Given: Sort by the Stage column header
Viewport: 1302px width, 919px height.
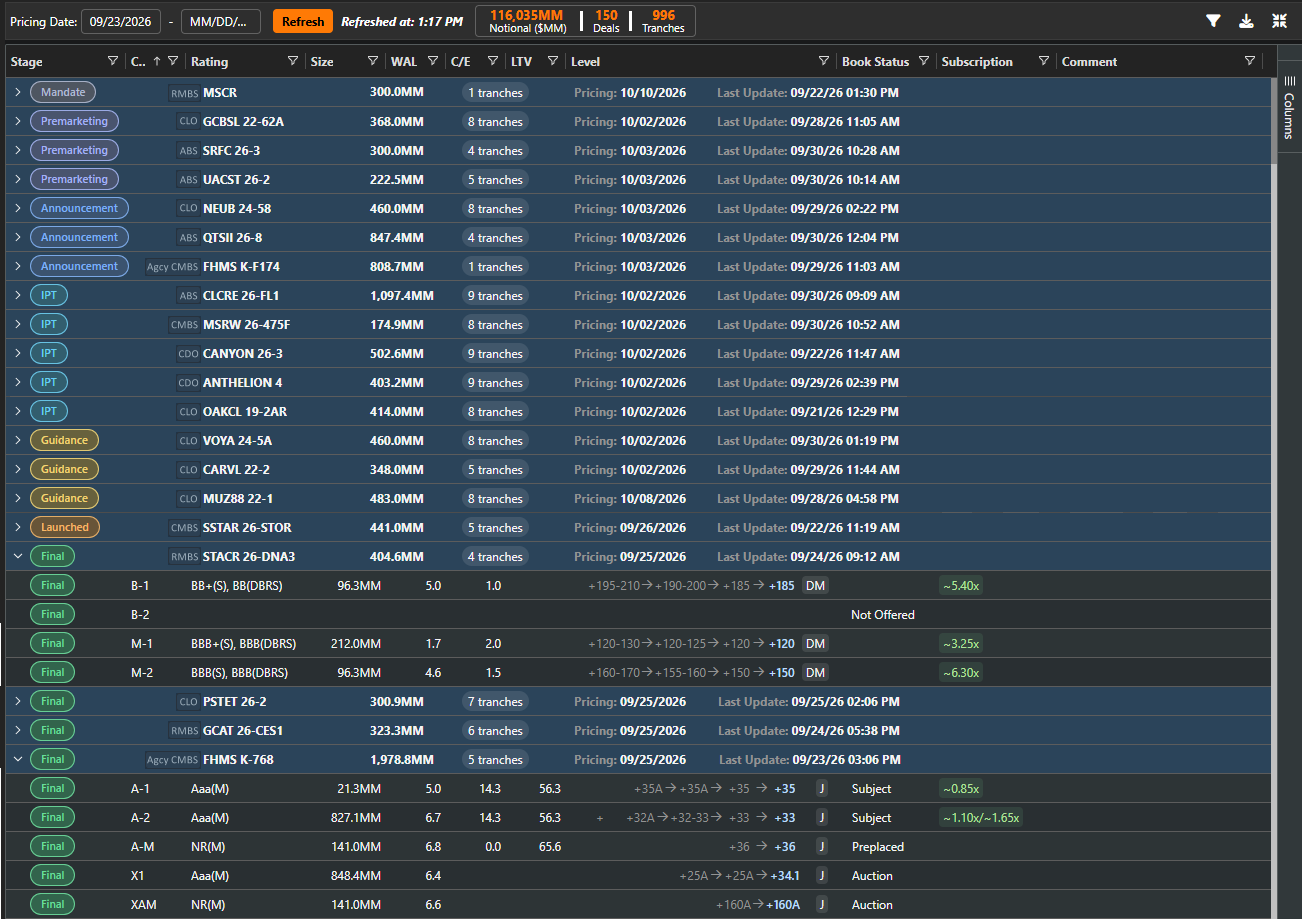Looking at the screenshot, I should (27, 62).
